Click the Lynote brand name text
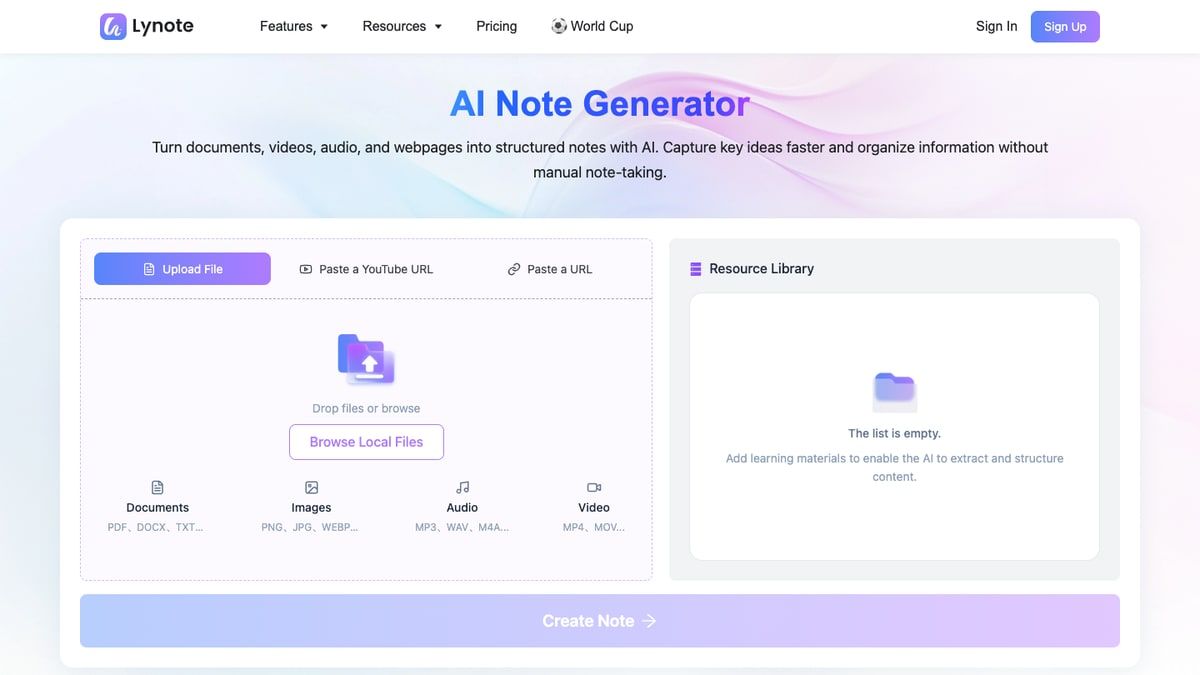The image size is (1200, 675). tap(163, 26)
